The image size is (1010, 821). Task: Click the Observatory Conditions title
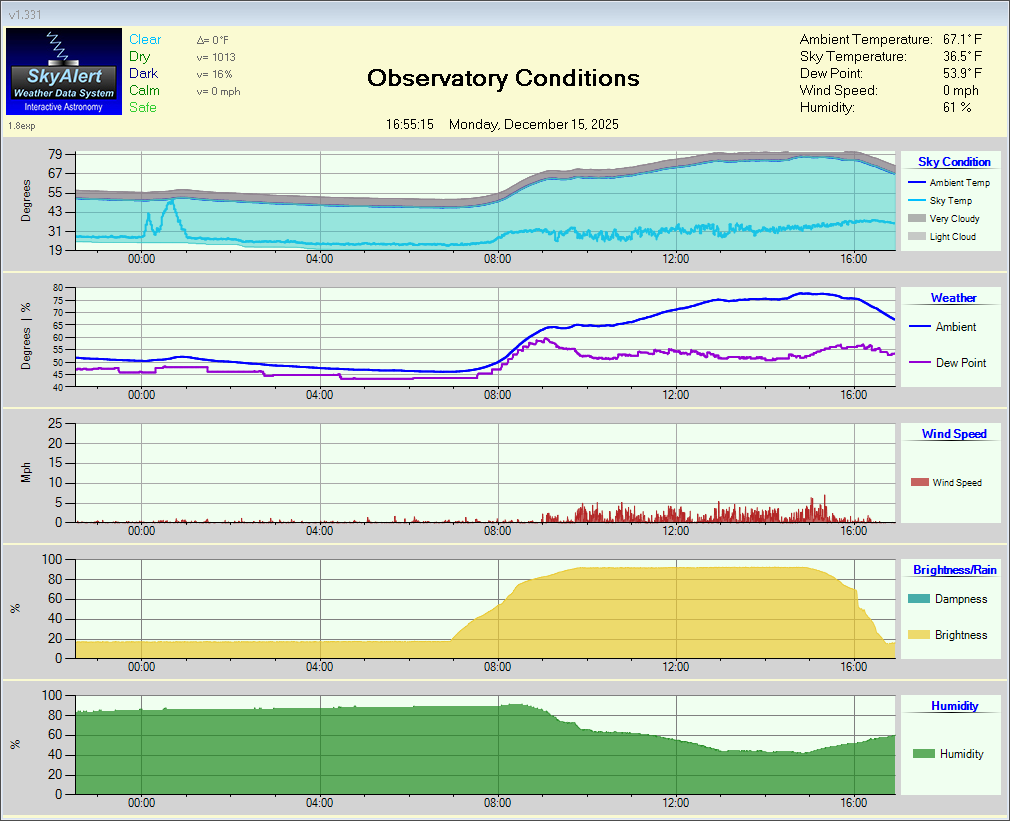click(503, 78)
